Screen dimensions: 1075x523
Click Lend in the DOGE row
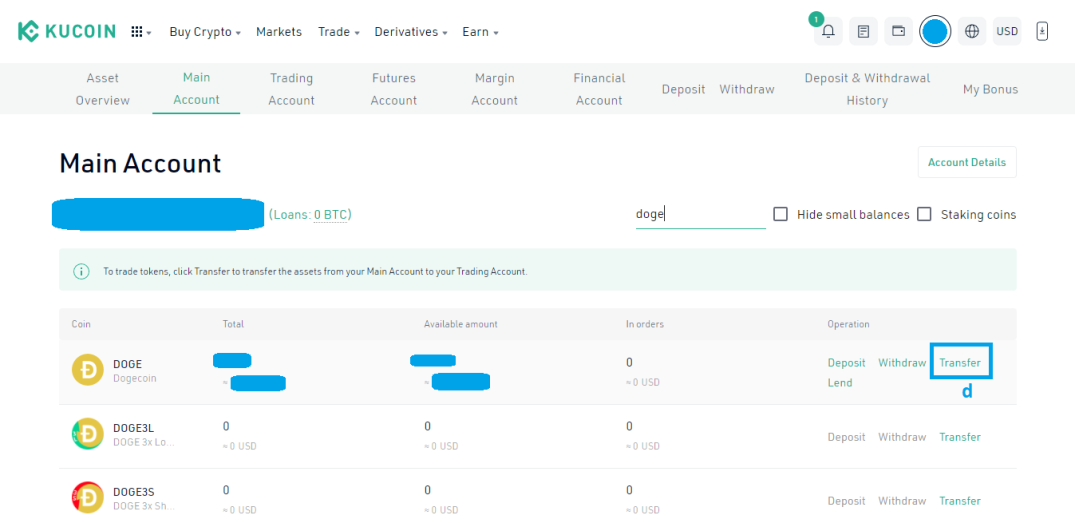click(x=840, y=382)
